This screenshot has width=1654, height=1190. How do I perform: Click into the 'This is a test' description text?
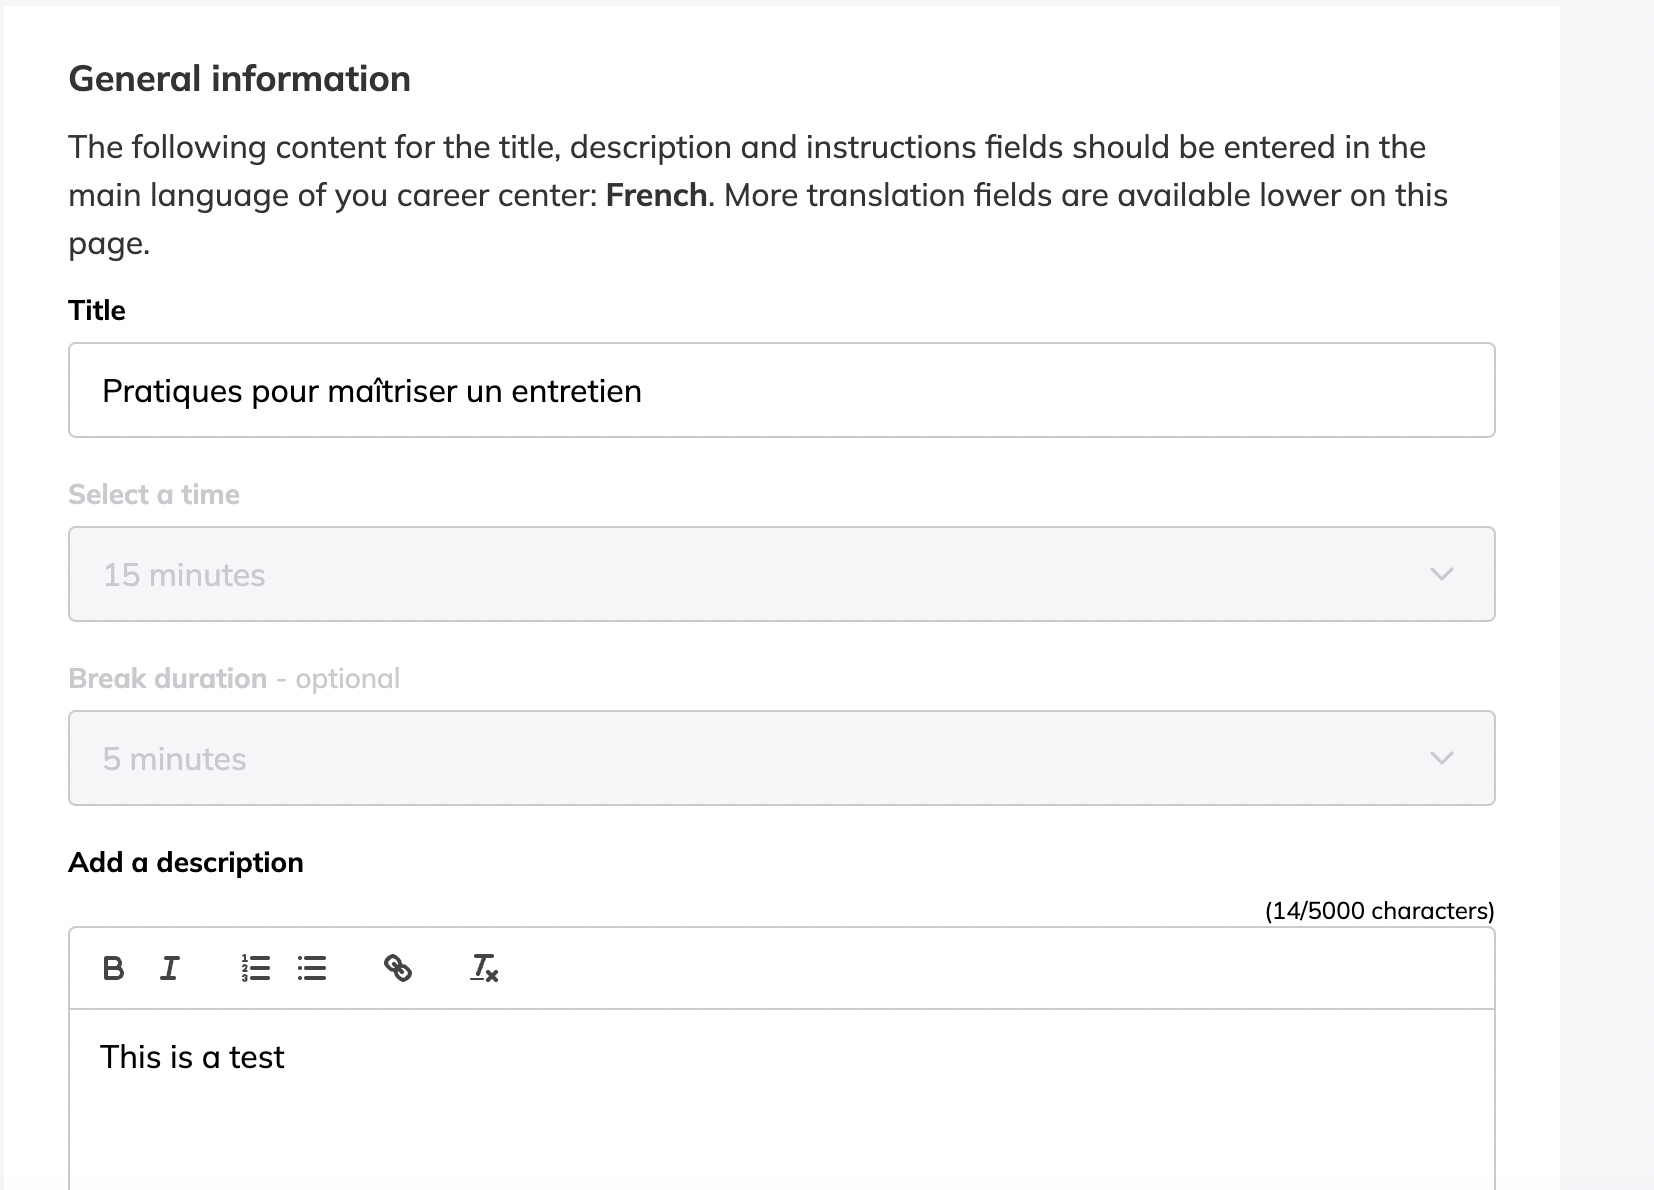[x=193, y=1057]
